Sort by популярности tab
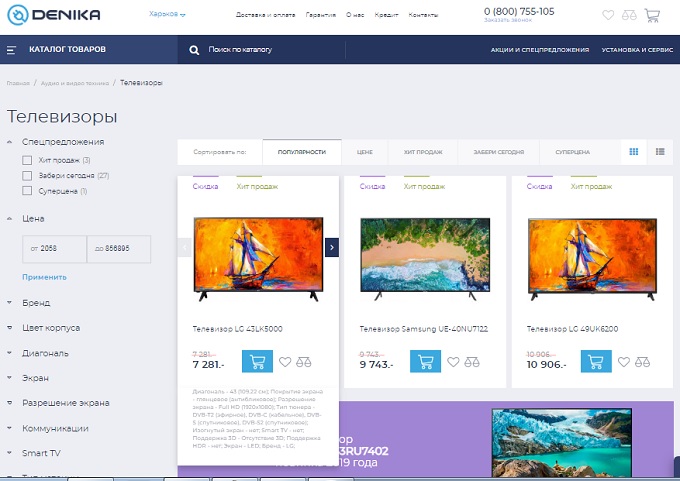The image size is (680, 481). pyautogui.click(x=302, y=152)
